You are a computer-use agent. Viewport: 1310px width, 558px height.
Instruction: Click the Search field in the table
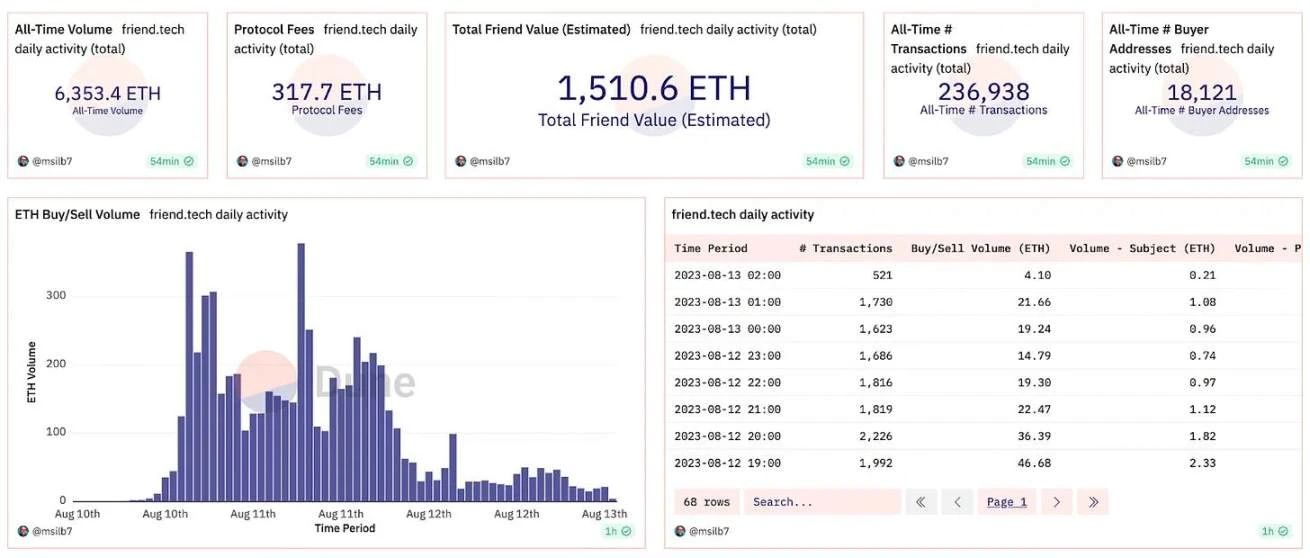[x=822, y=502]
